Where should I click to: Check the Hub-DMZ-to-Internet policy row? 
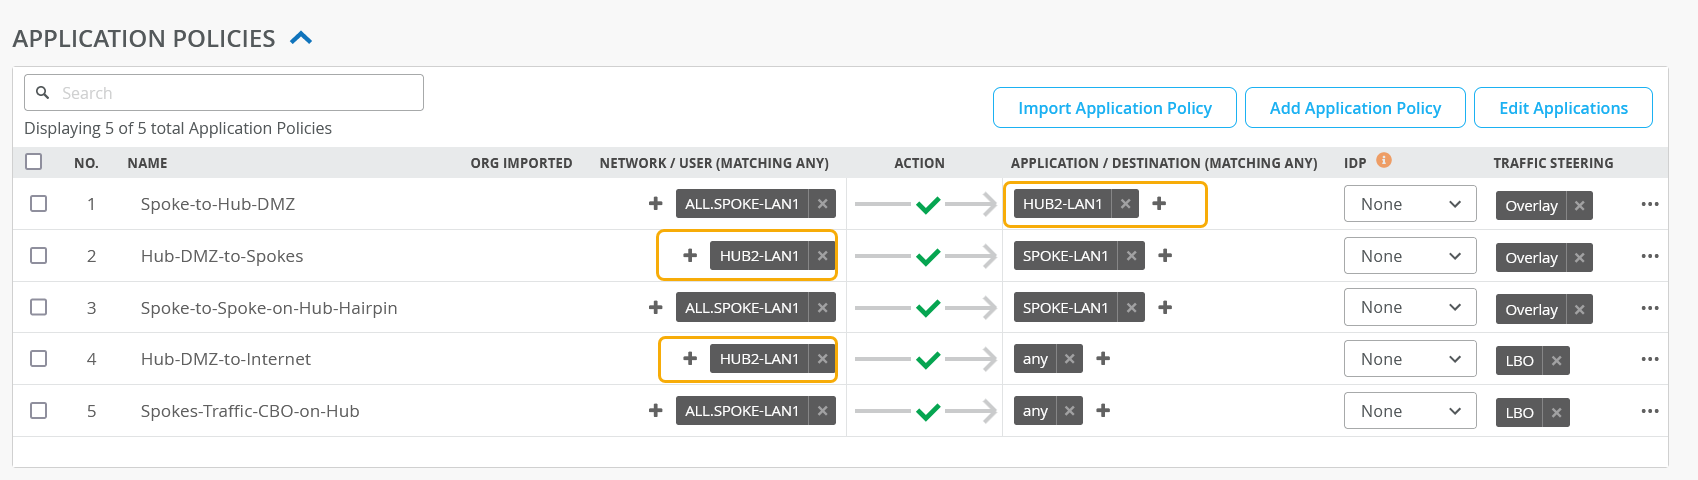(x=39, y=359)
